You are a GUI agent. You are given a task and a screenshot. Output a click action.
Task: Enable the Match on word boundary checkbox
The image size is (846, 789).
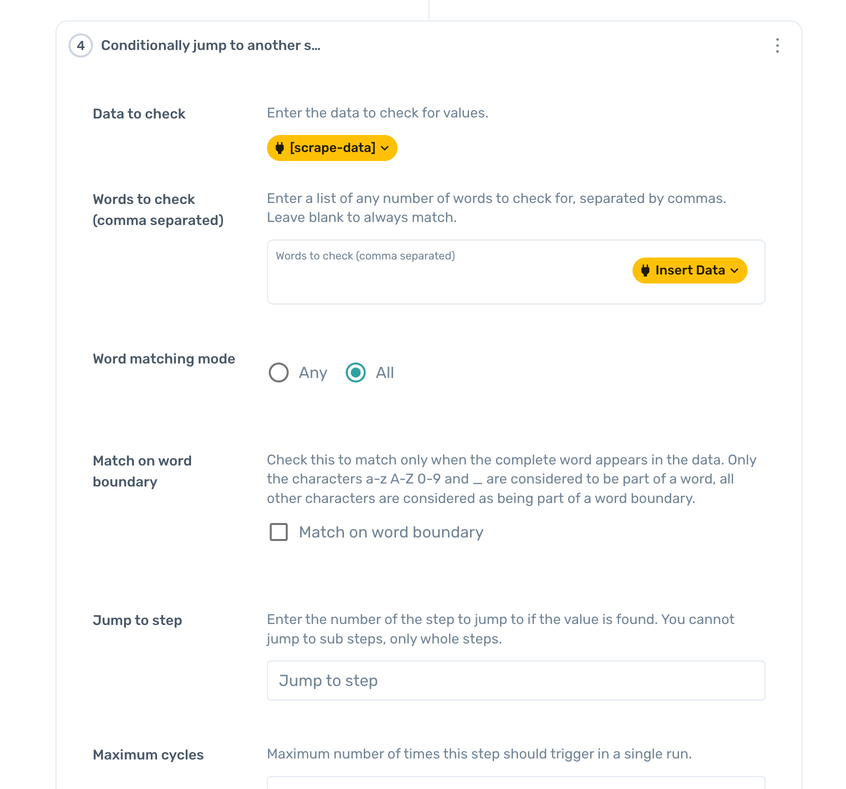point(279,532)
